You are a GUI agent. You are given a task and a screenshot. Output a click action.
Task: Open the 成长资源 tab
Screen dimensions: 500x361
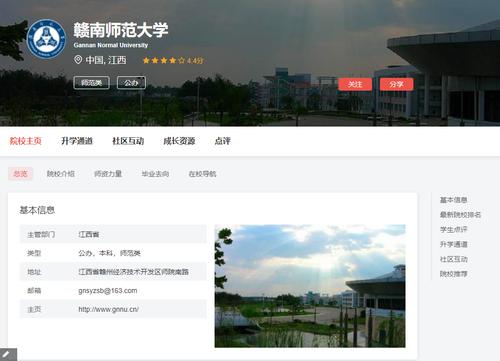tap(179, 141)
